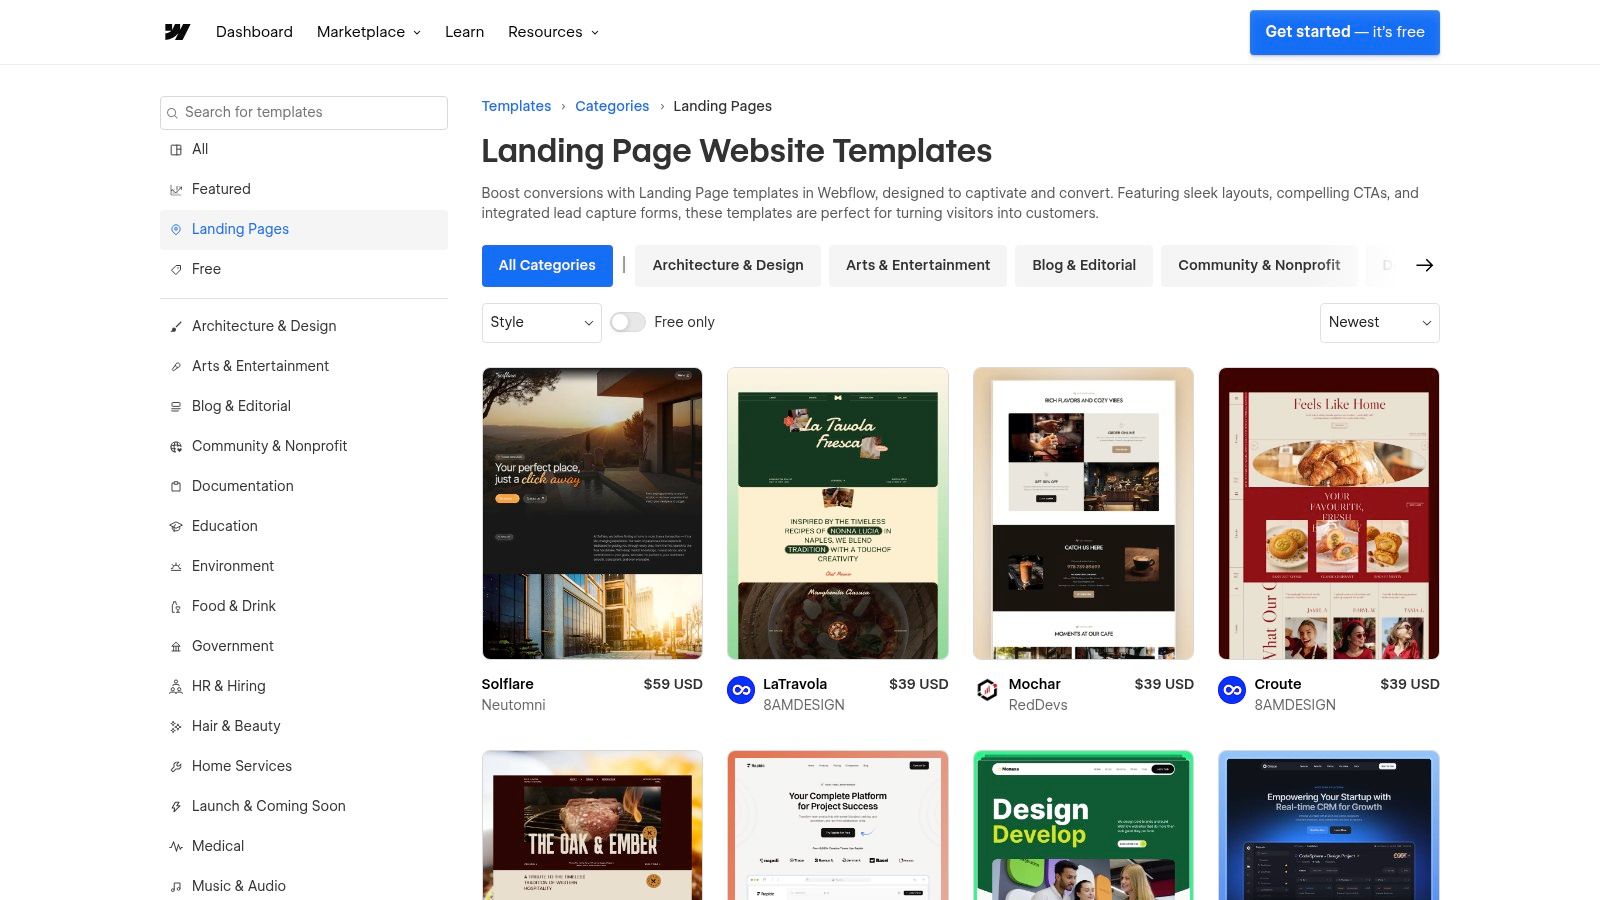Open the Croute template title
The width and height of the screenshot is (1600, 900).
(x=1278, y=684)
